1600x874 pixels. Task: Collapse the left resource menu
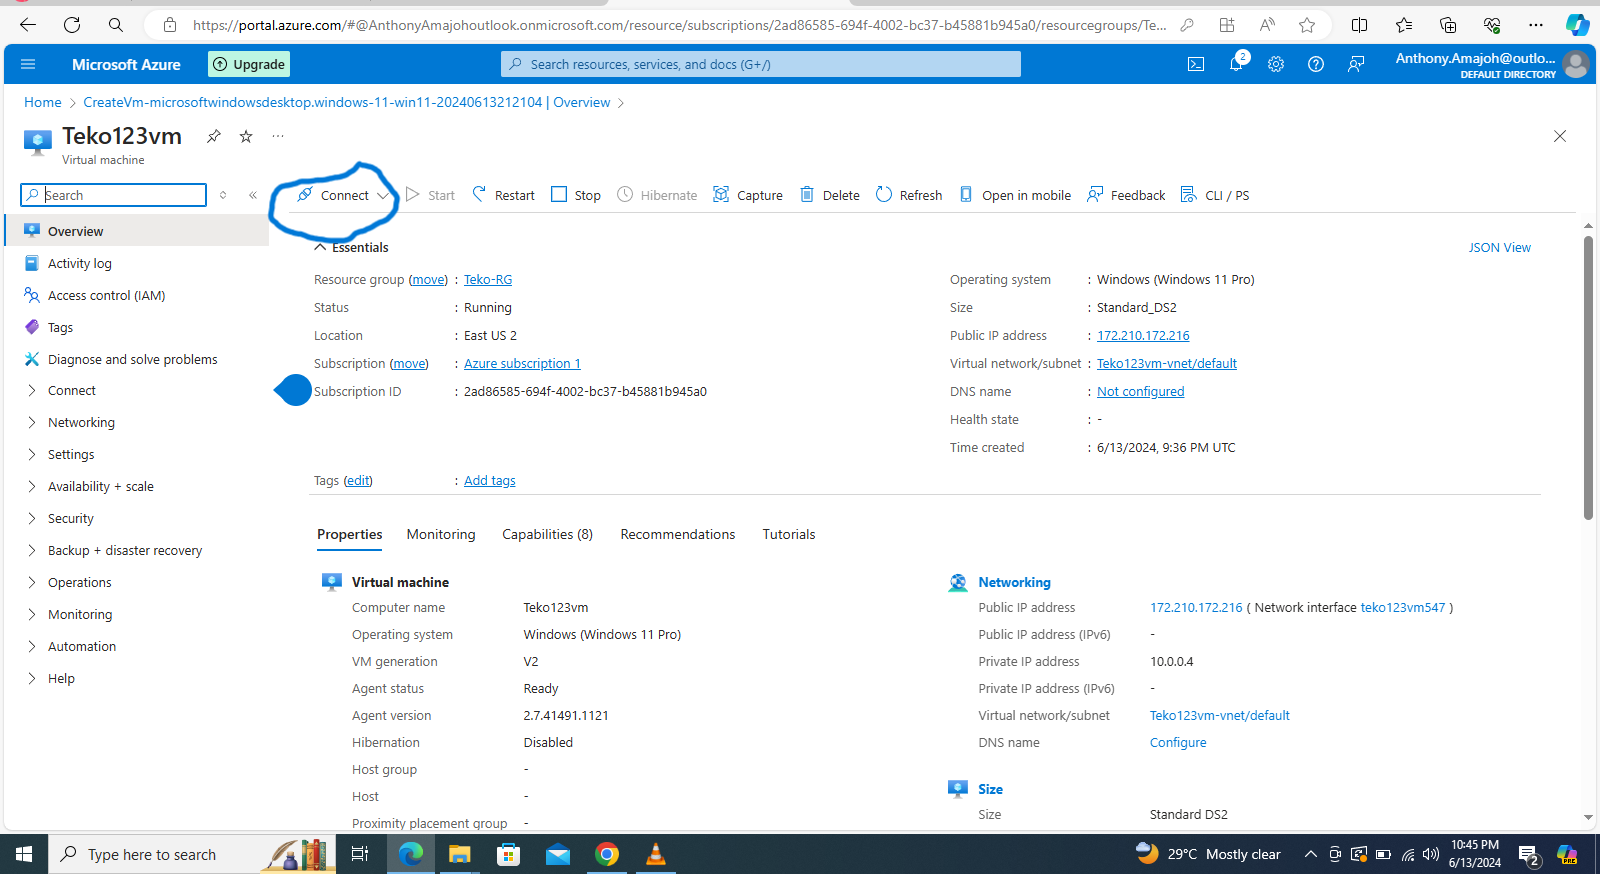click(253, 195)
